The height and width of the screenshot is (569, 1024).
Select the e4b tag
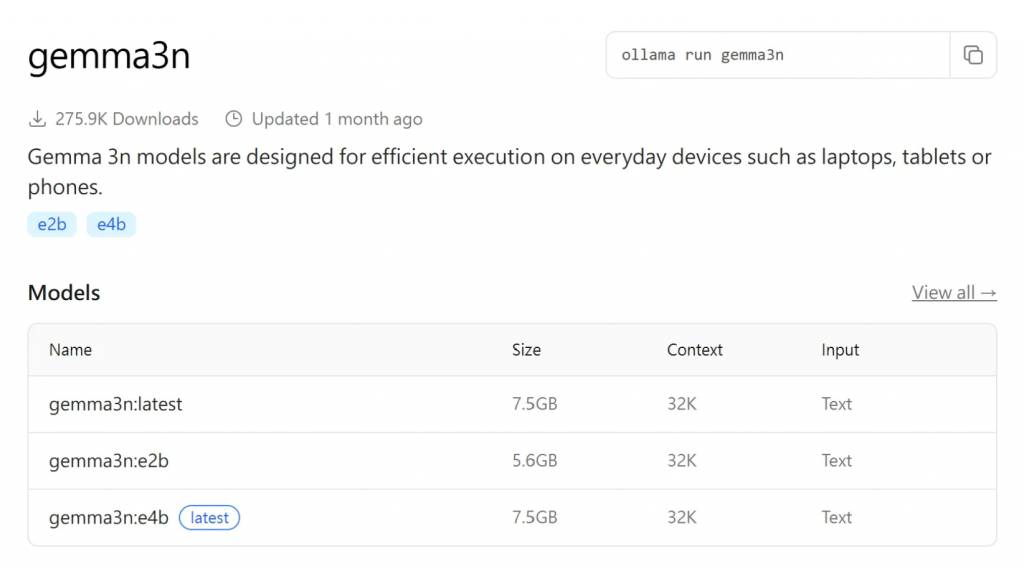tap(111, 225)
